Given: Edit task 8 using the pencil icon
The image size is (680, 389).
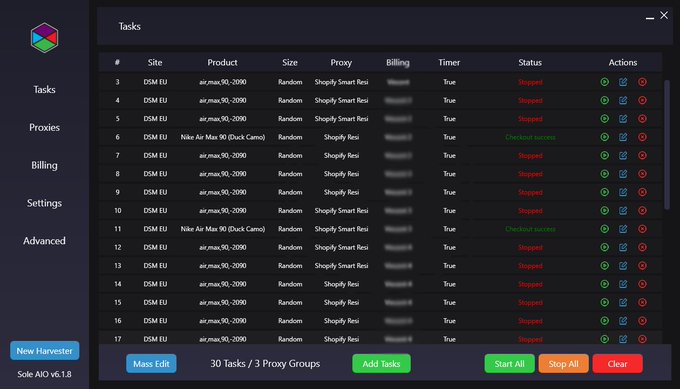Looking at the screenshot, I should [623, 174].
